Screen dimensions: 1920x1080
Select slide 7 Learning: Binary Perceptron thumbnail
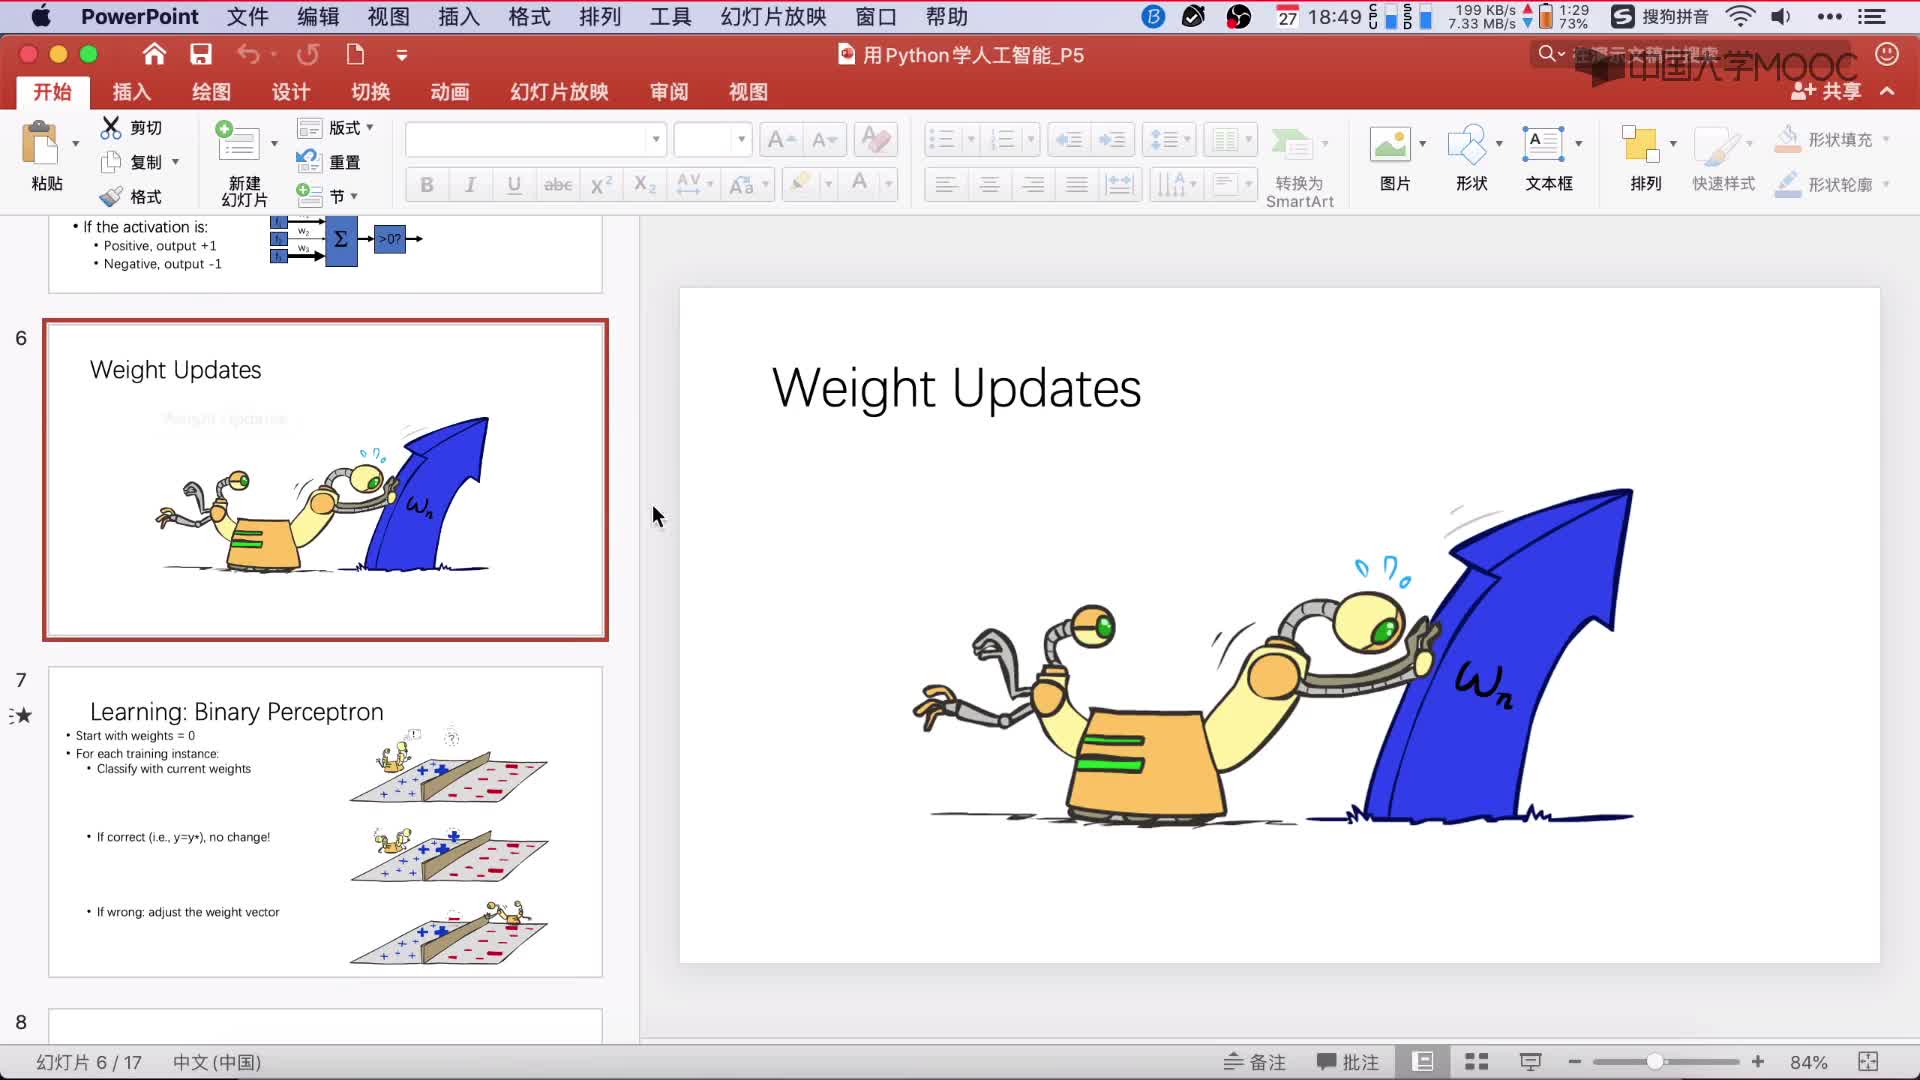325,822
